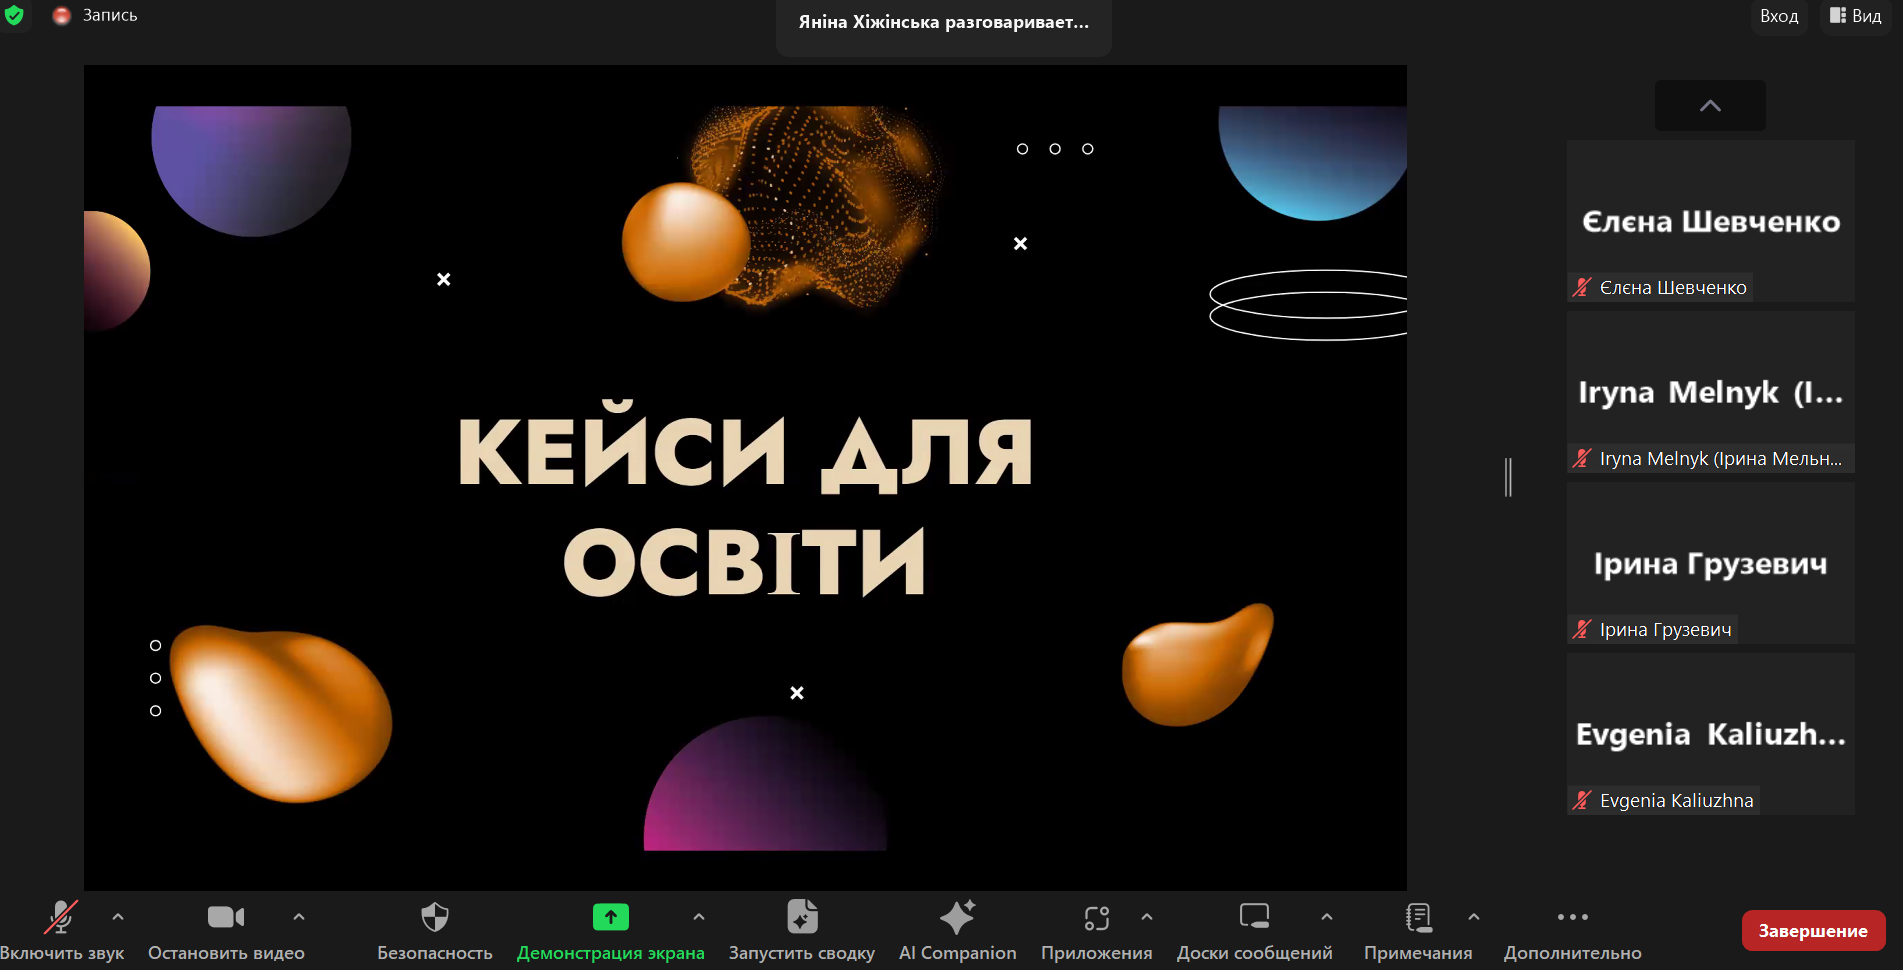The image size is (1903, 970).
Task: Start meeting summary (Запустить сводку) icon
Action: coord(801,917)
